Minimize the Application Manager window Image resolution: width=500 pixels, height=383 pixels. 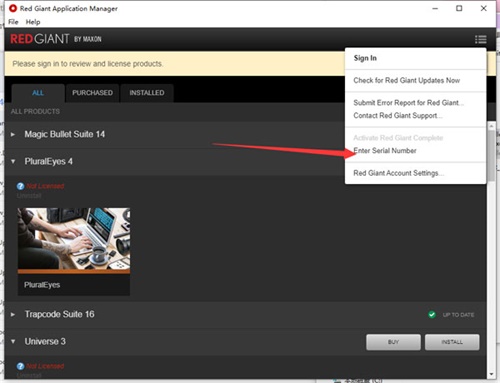[435, 8]
